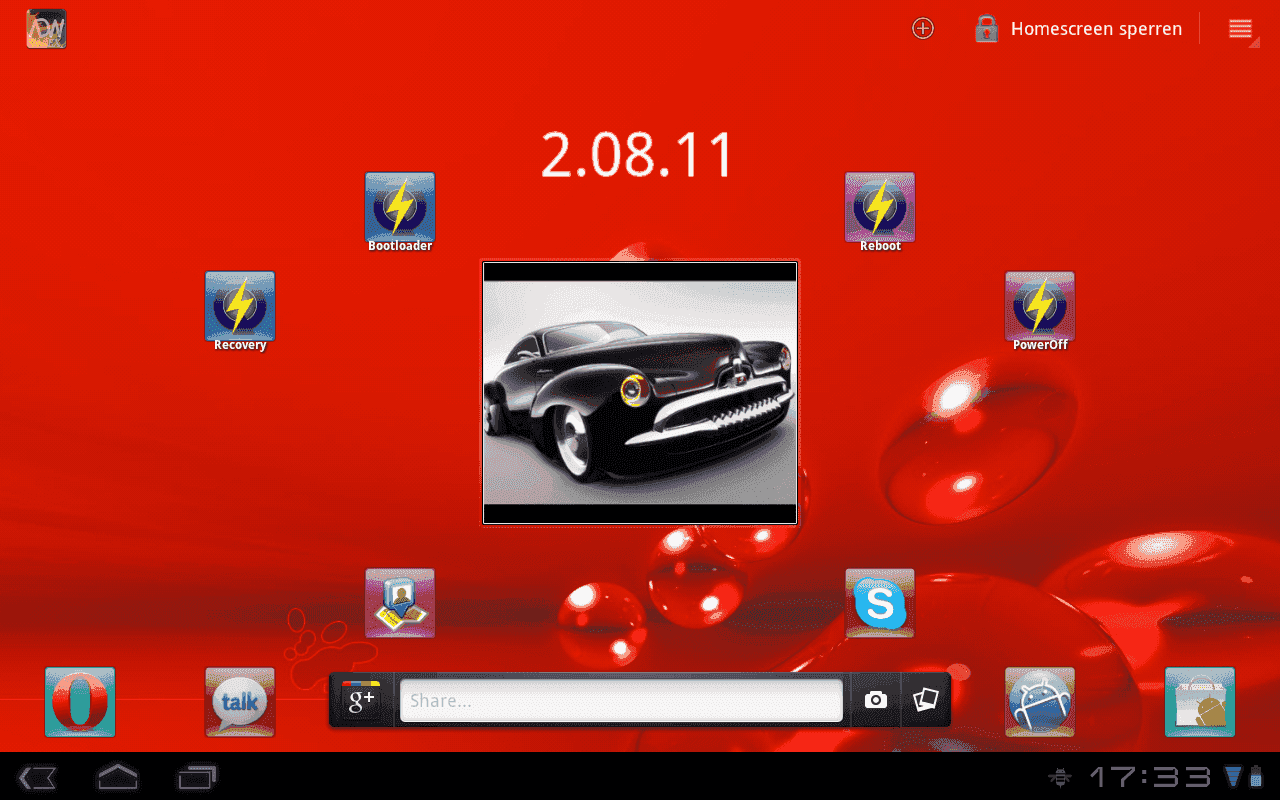Open the launcher menu at top right

[x=1240, y=29]
